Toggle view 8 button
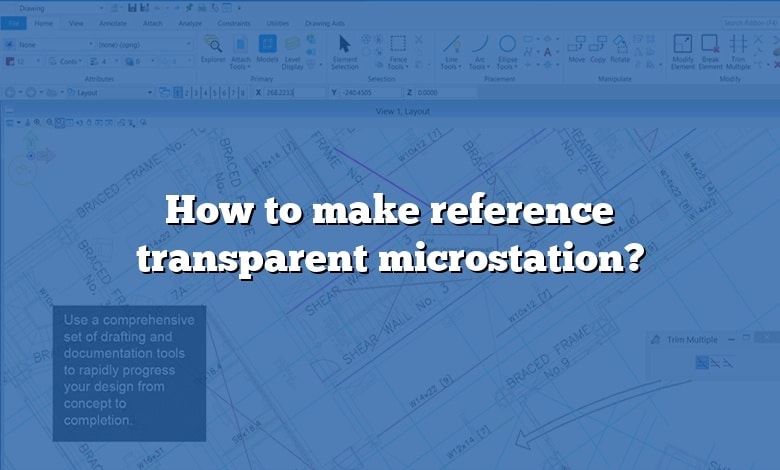This screenshot has height=470, width=780. tap(243, 93)
